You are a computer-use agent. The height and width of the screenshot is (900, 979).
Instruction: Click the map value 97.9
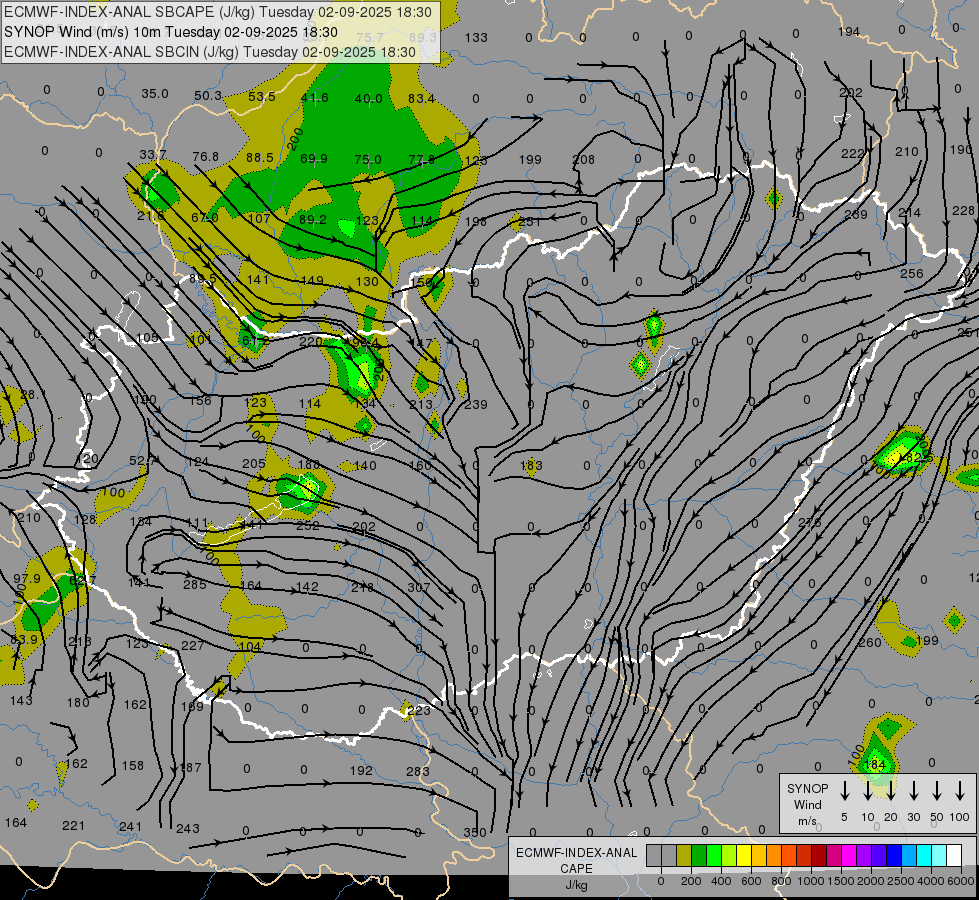coord(27,579)
